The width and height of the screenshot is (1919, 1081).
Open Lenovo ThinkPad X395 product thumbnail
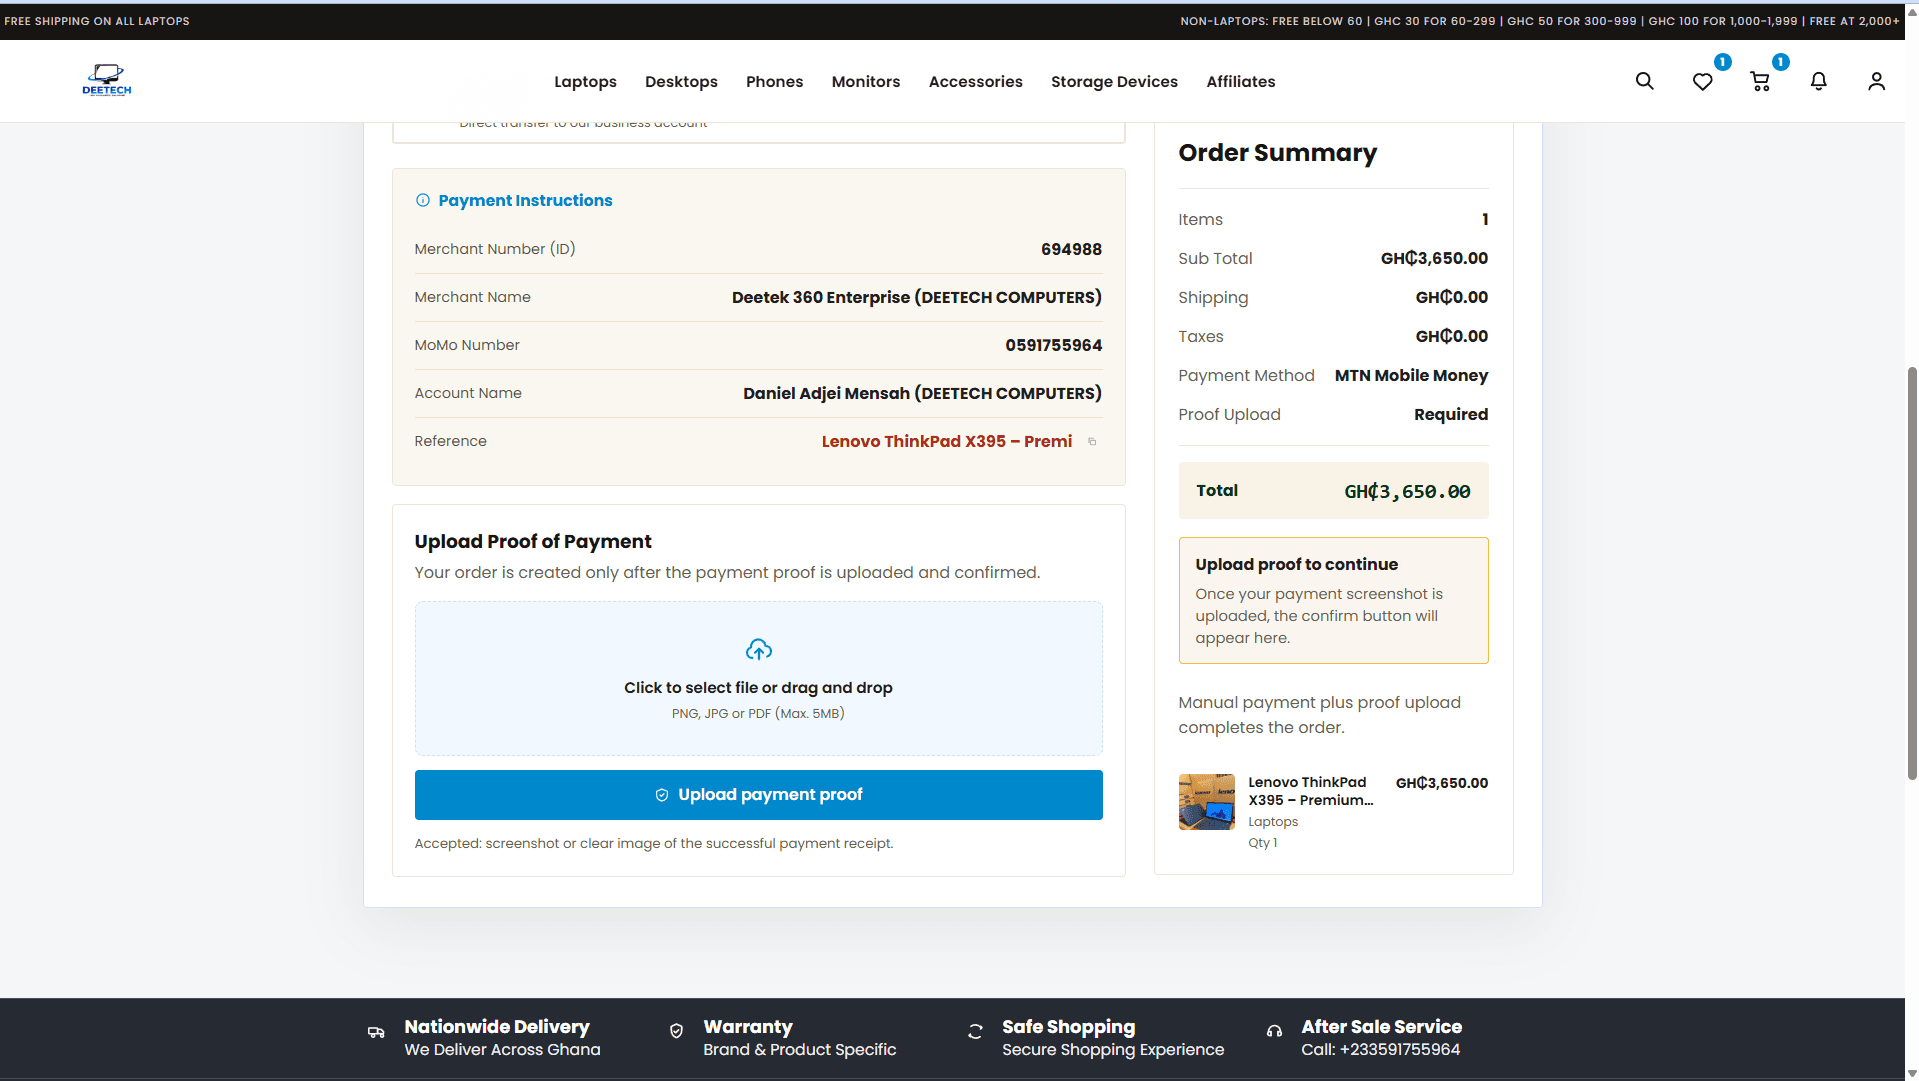[1206, 802]
